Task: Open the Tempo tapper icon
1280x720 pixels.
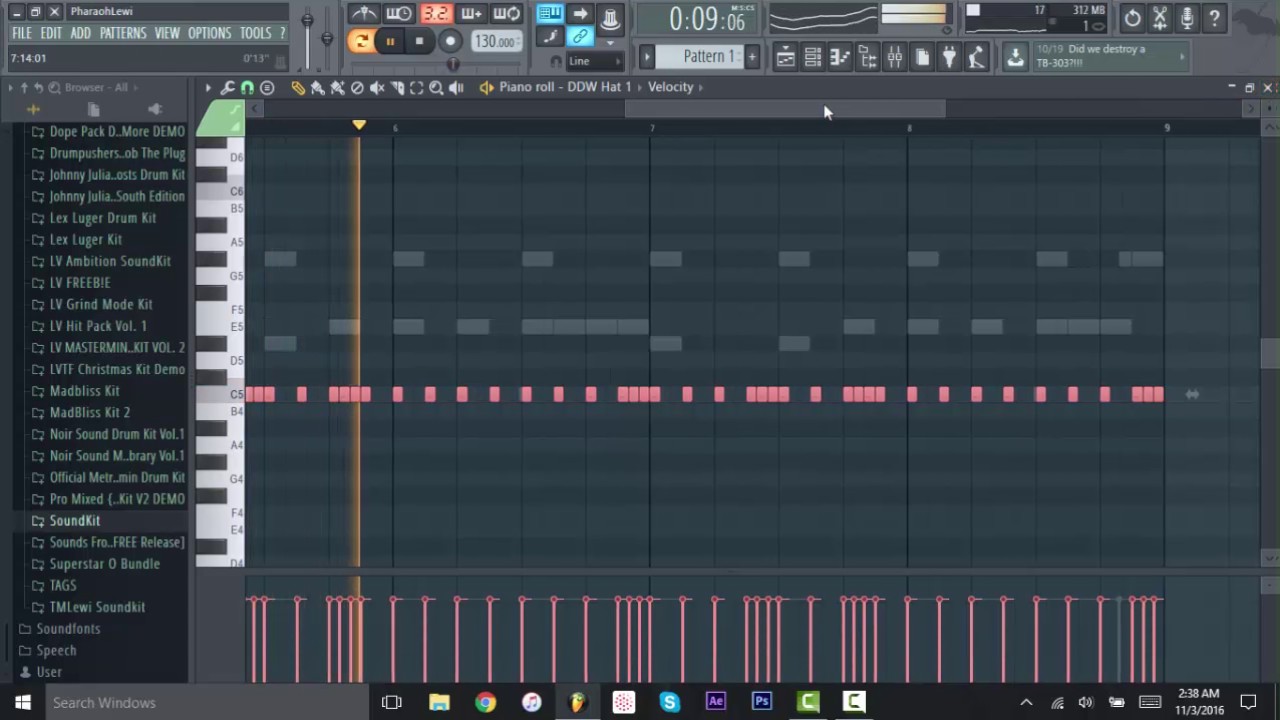Action: pyautogui.click(x=976, y=58)
